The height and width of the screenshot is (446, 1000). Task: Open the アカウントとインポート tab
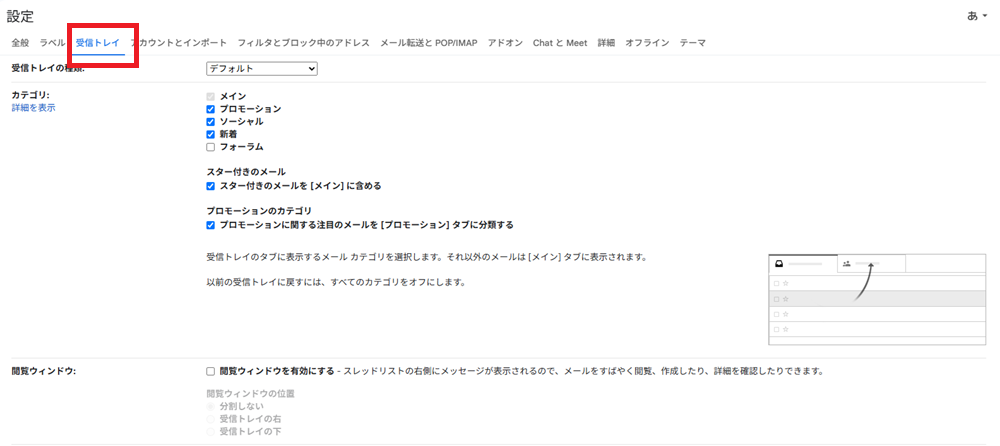point(184,43)
